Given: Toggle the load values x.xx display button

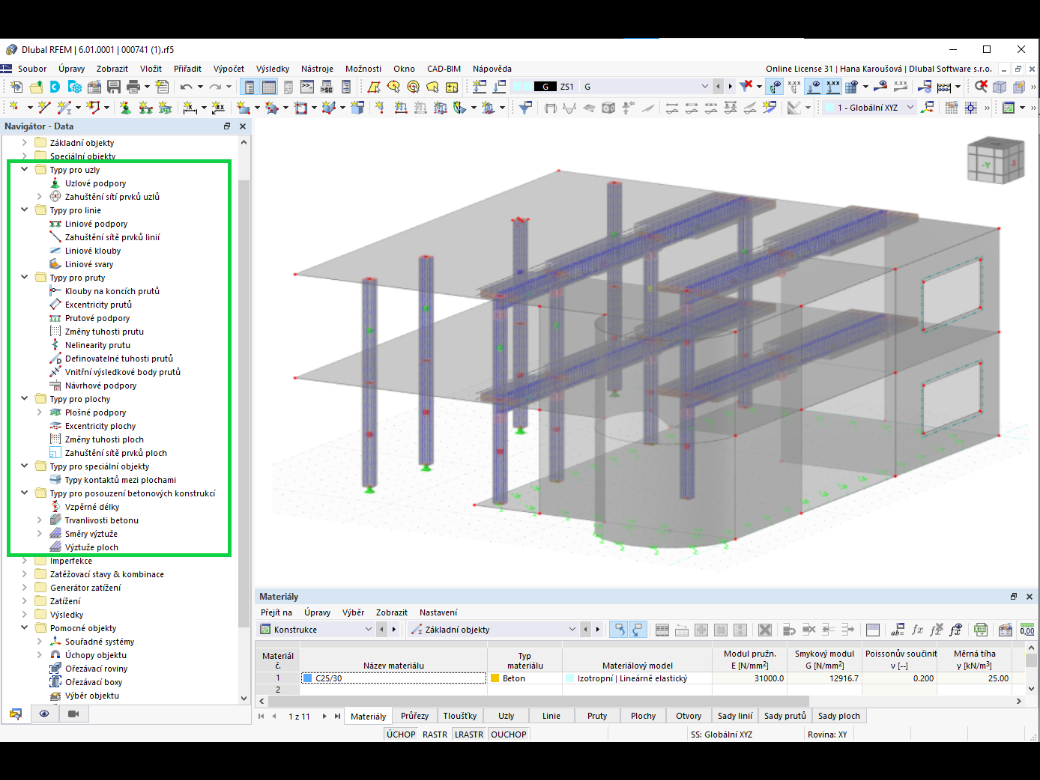Looking at the screenshot, I should point(833,86).
